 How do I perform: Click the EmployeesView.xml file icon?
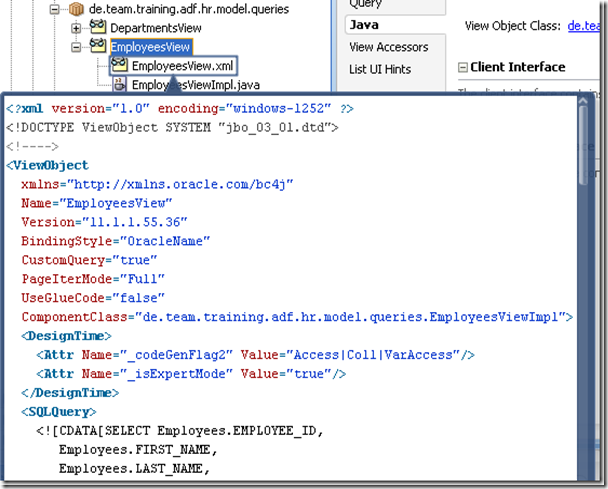pos(120,66)
